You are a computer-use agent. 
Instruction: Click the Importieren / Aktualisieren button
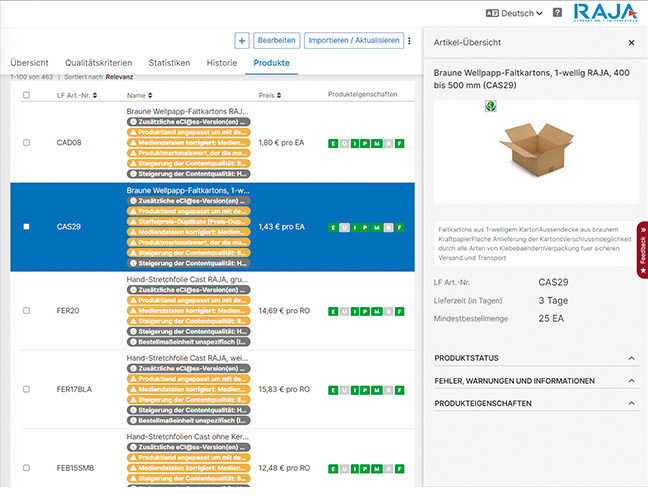point(354,40)
